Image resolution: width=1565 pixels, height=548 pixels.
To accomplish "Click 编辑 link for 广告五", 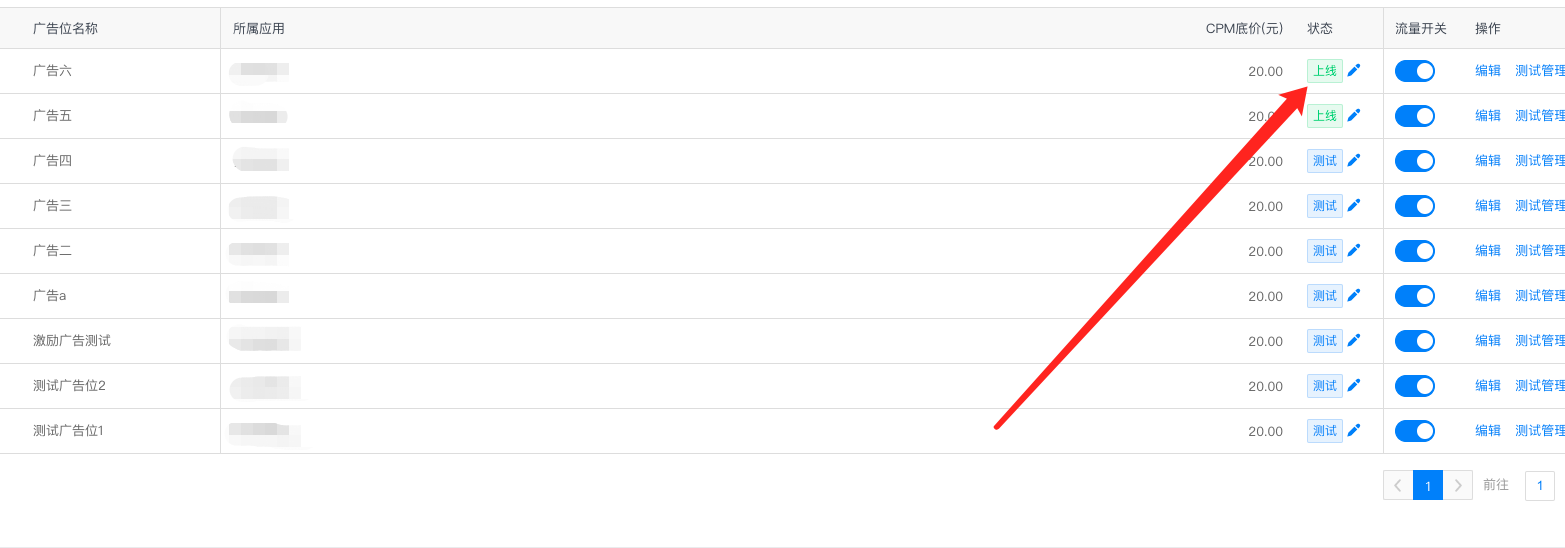I will coord(1488,116).
